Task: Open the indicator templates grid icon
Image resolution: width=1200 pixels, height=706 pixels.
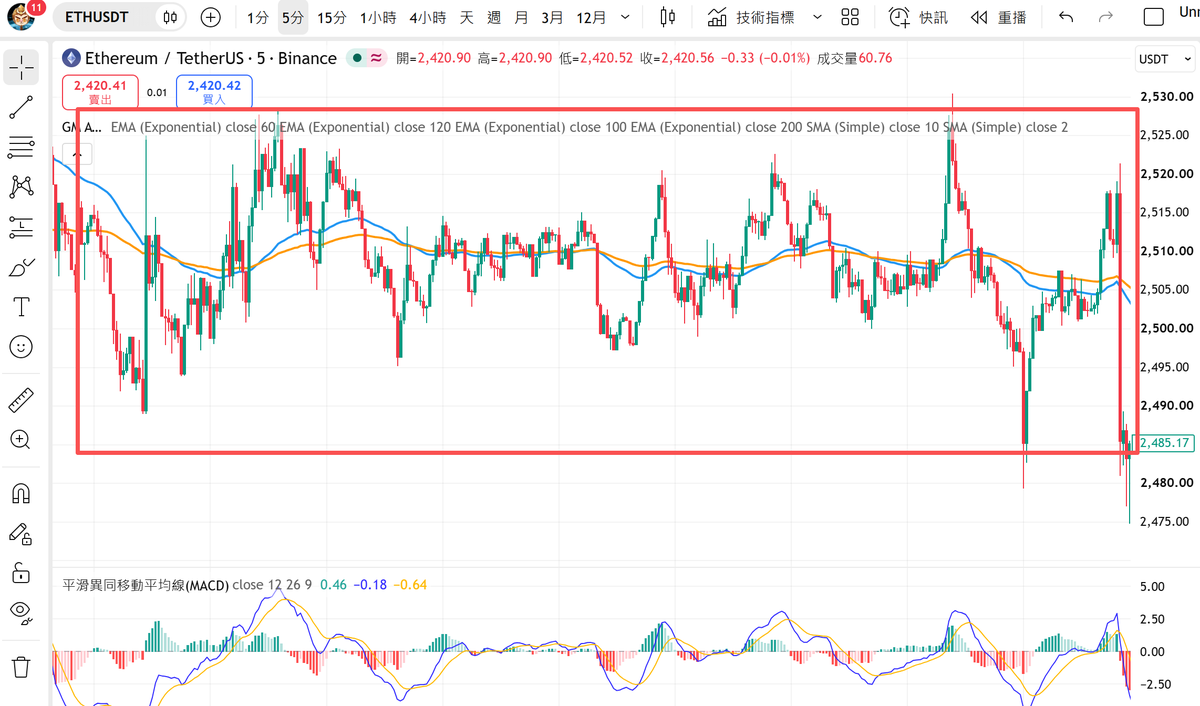Action: point(850,17)
